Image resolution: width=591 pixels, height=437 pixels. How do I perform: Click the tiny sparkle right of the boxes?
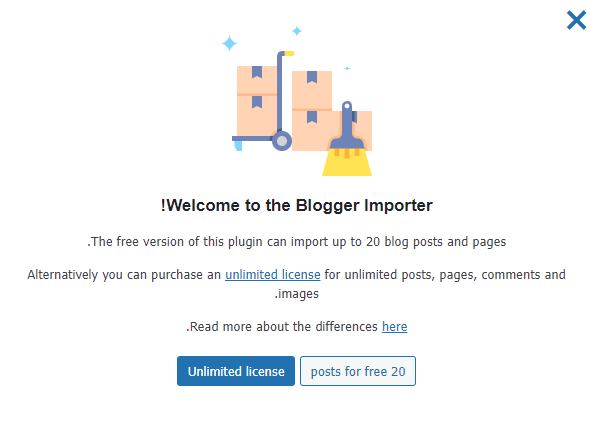coord(347,68)
